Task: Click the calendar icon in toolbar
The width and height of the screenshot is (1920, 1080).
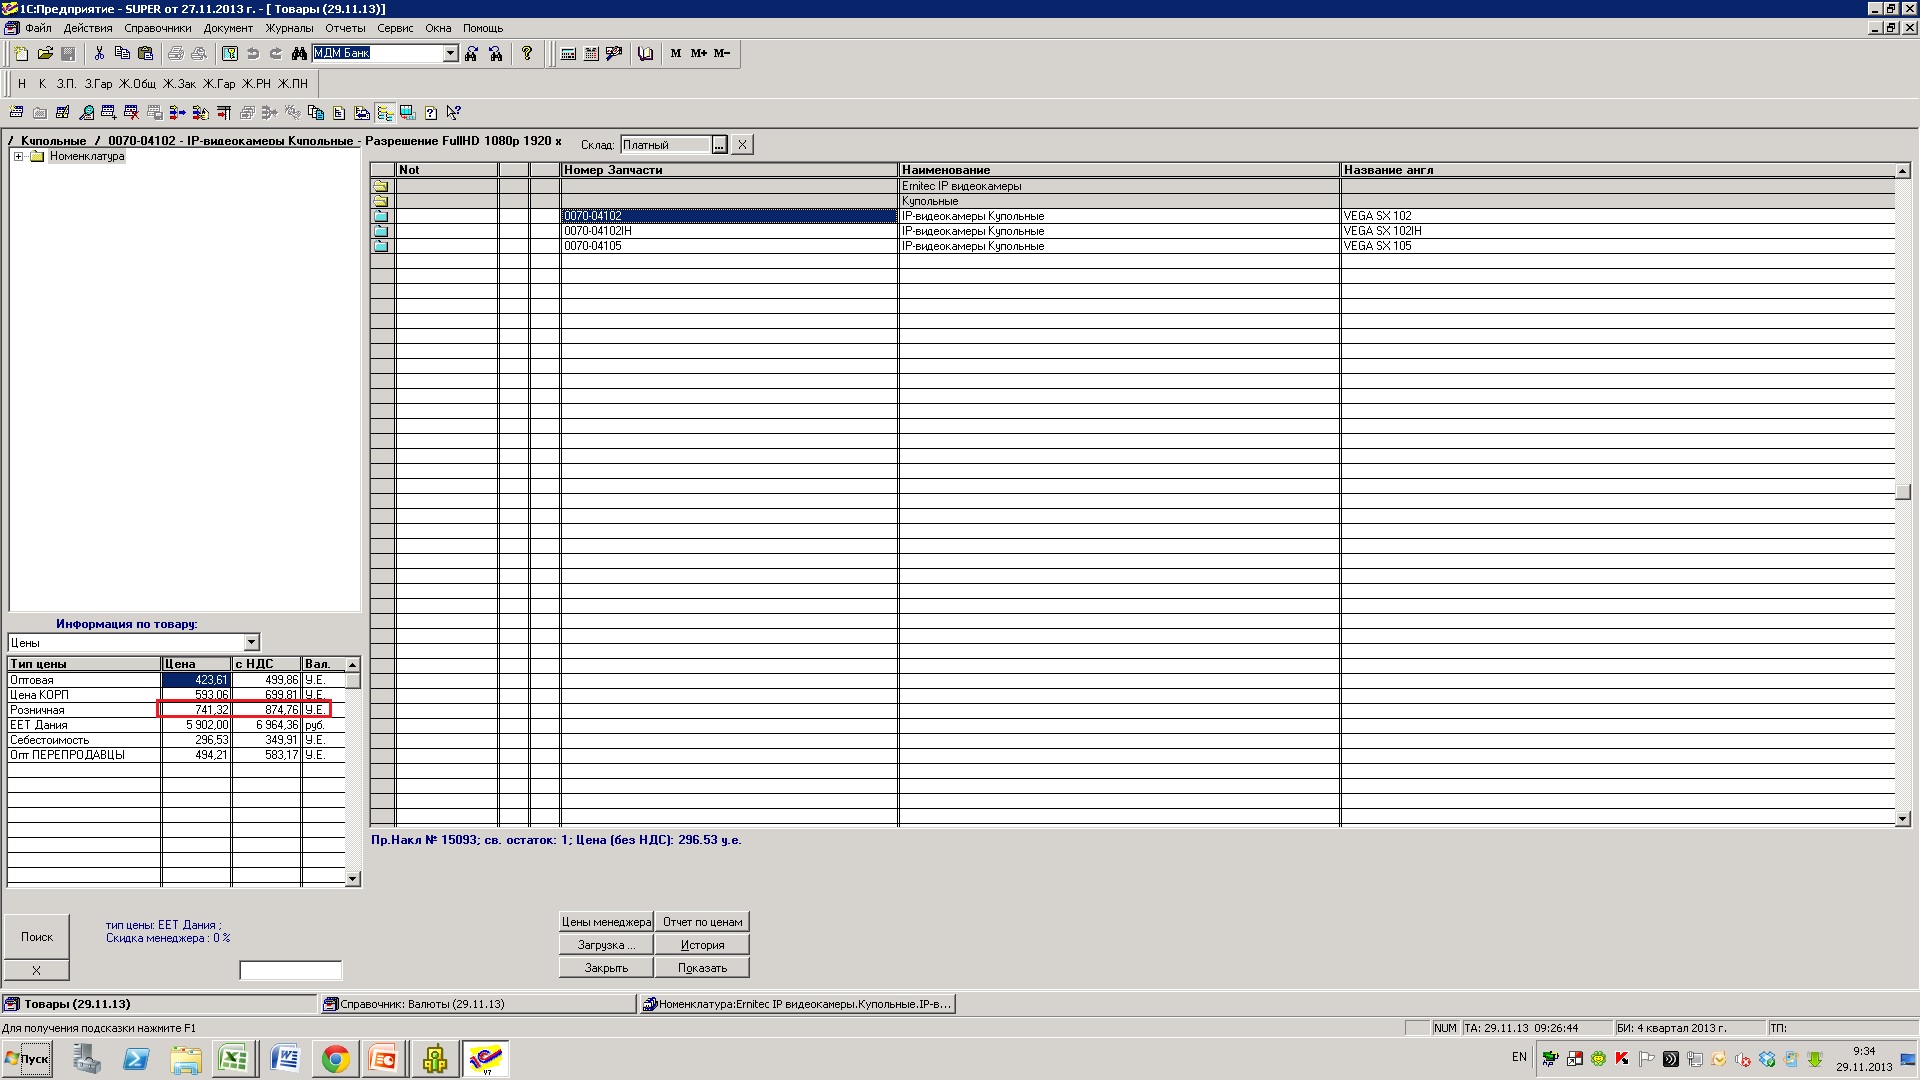Action: click(x=591, y=54)
